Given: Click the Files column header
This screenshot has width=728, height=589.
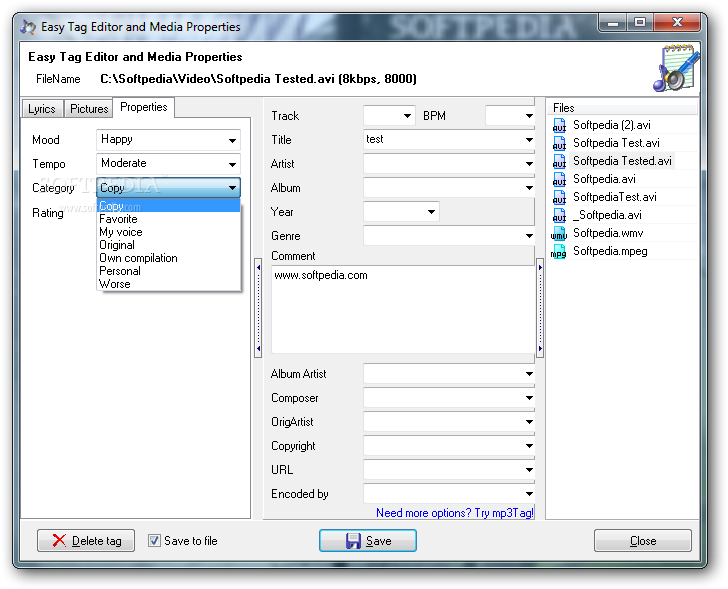Looking at the screenshot, I should (x=622, y=108).
